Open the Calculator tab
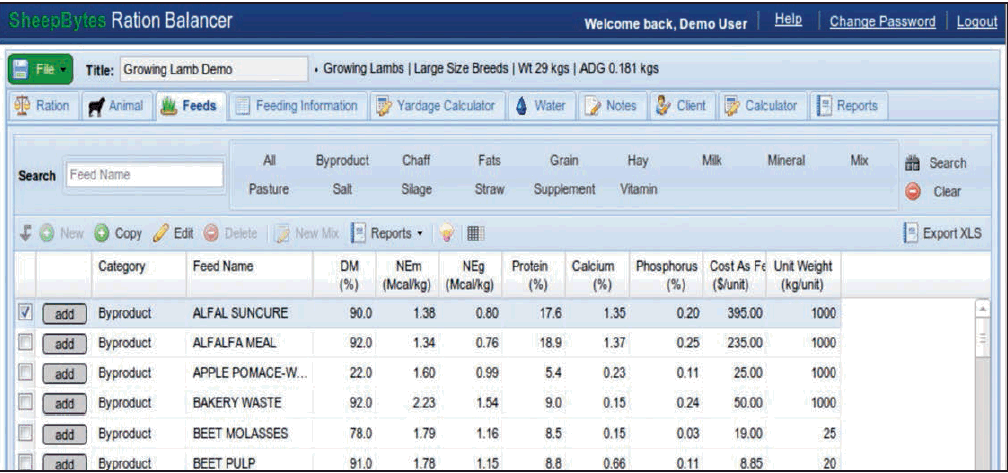The width and height of the screenshot is (1008, 473). tap(762, 106)
